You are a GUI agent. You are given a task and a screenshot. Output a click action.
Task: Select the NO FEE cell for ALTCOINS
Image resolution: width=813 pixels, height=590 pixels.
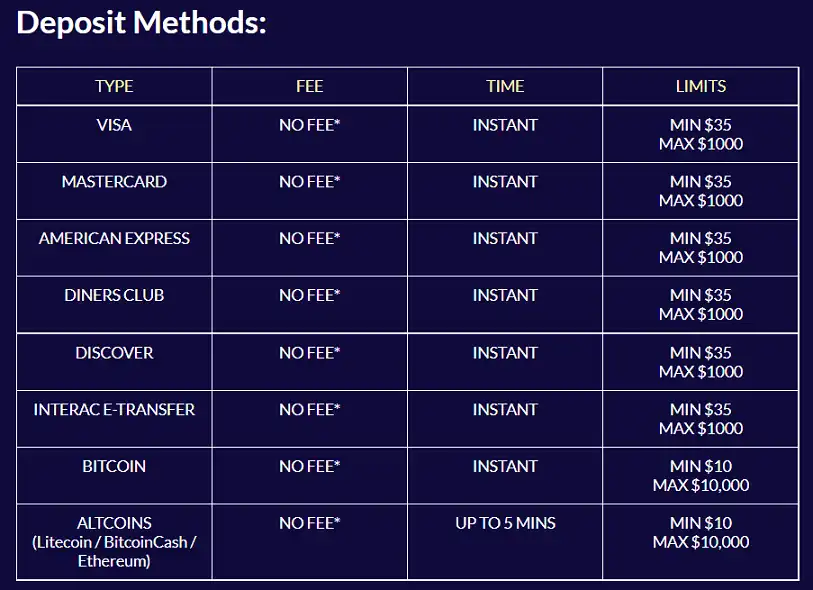pos(309,523)
